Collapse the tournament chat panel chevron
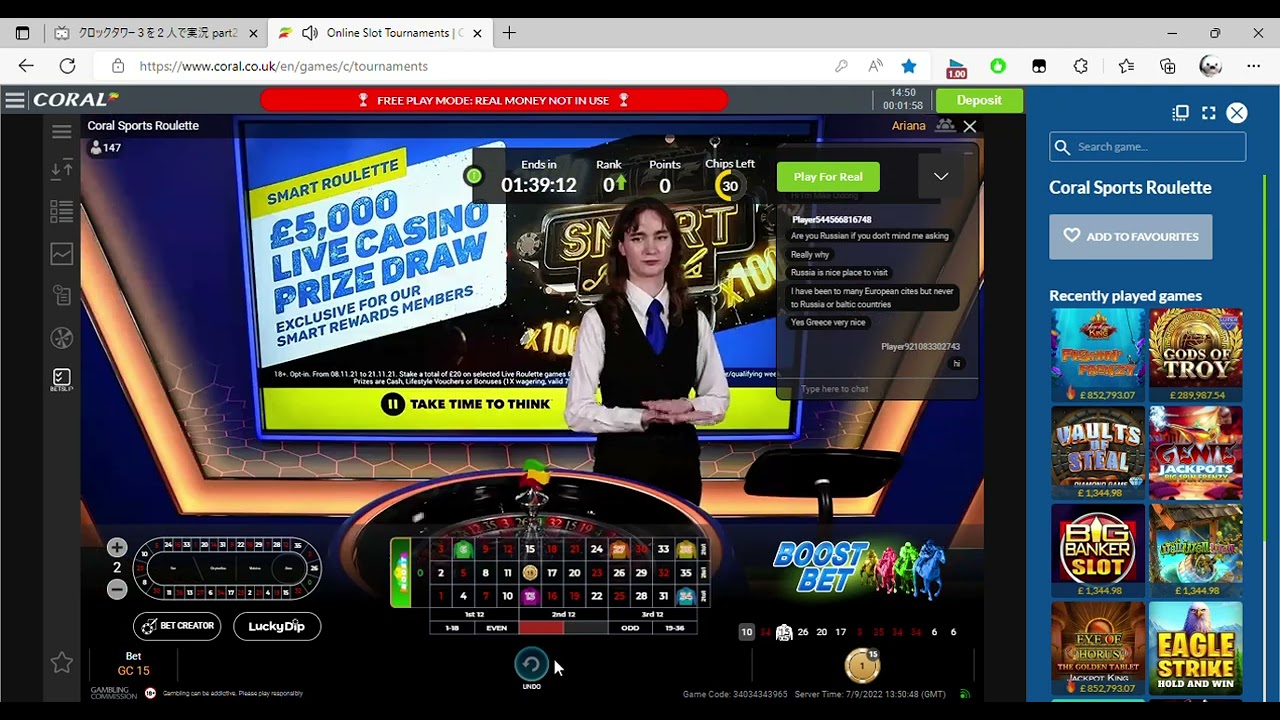Image resolution: width=1280 pixels, height=720 pixels. click(941, 177)
